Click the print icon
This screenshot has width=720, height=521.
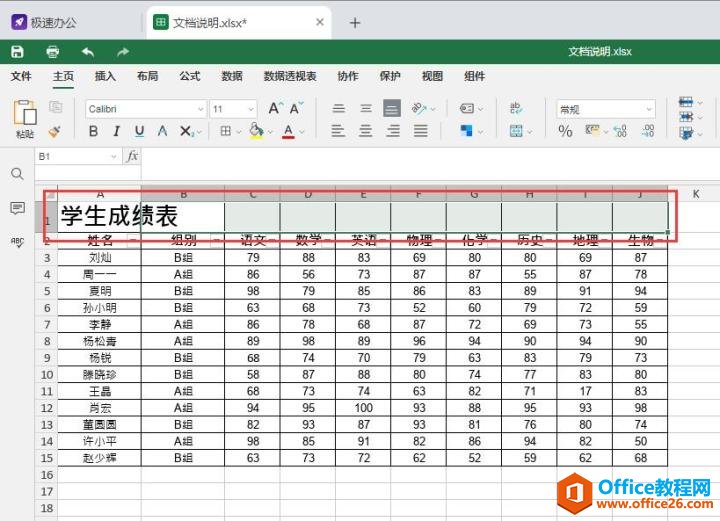tap(53, 51)
